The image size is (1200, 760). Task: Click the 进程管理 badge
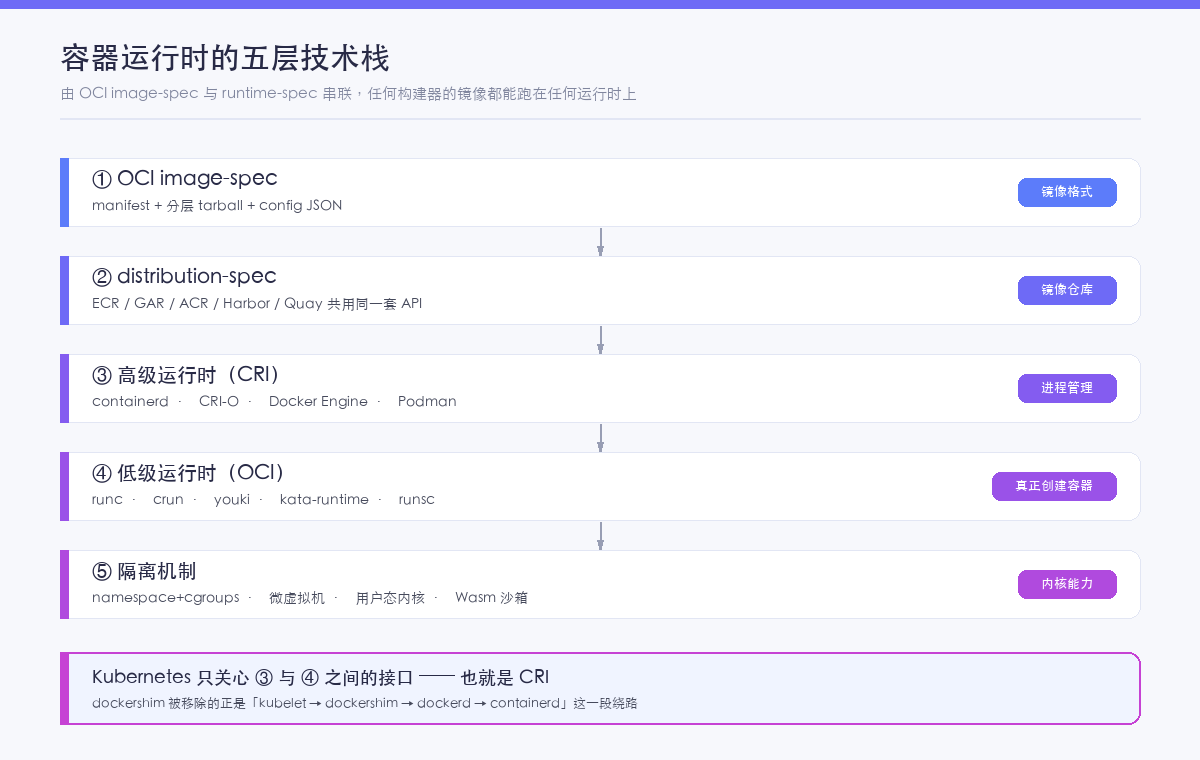click(x=1067, y=388)
